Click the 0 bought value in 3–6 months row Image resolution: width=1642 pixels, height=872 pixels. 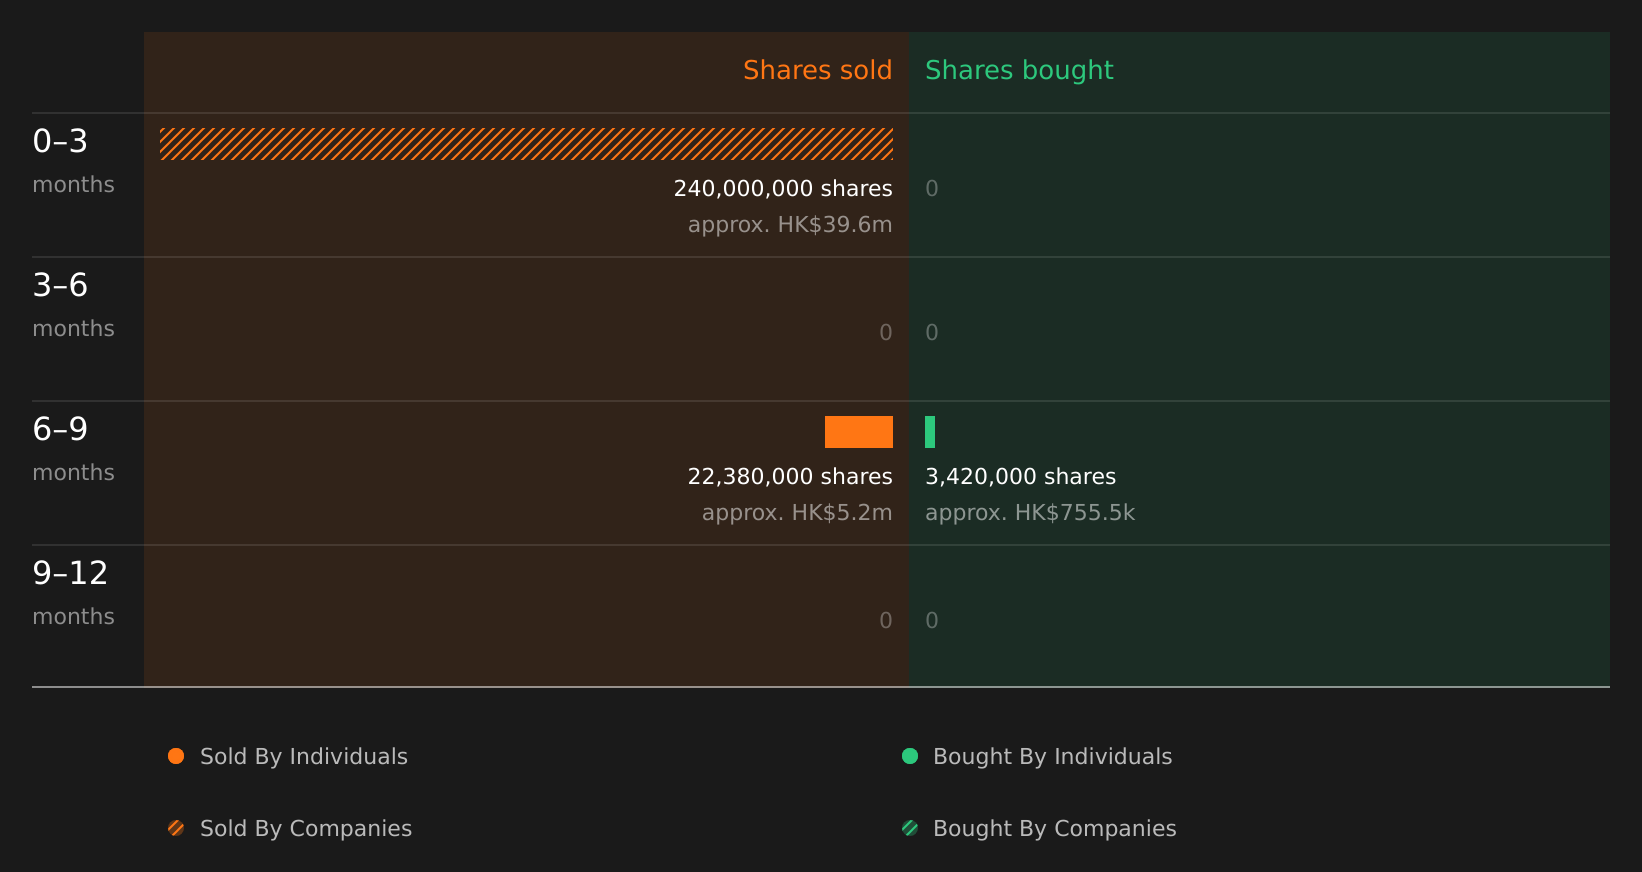[x=932, y=333]
